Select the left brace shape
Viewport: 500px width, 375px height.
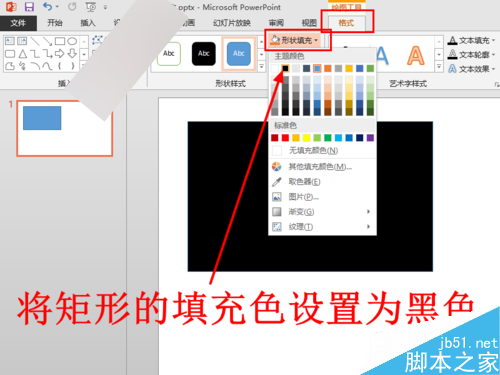(x=60, y=66)
